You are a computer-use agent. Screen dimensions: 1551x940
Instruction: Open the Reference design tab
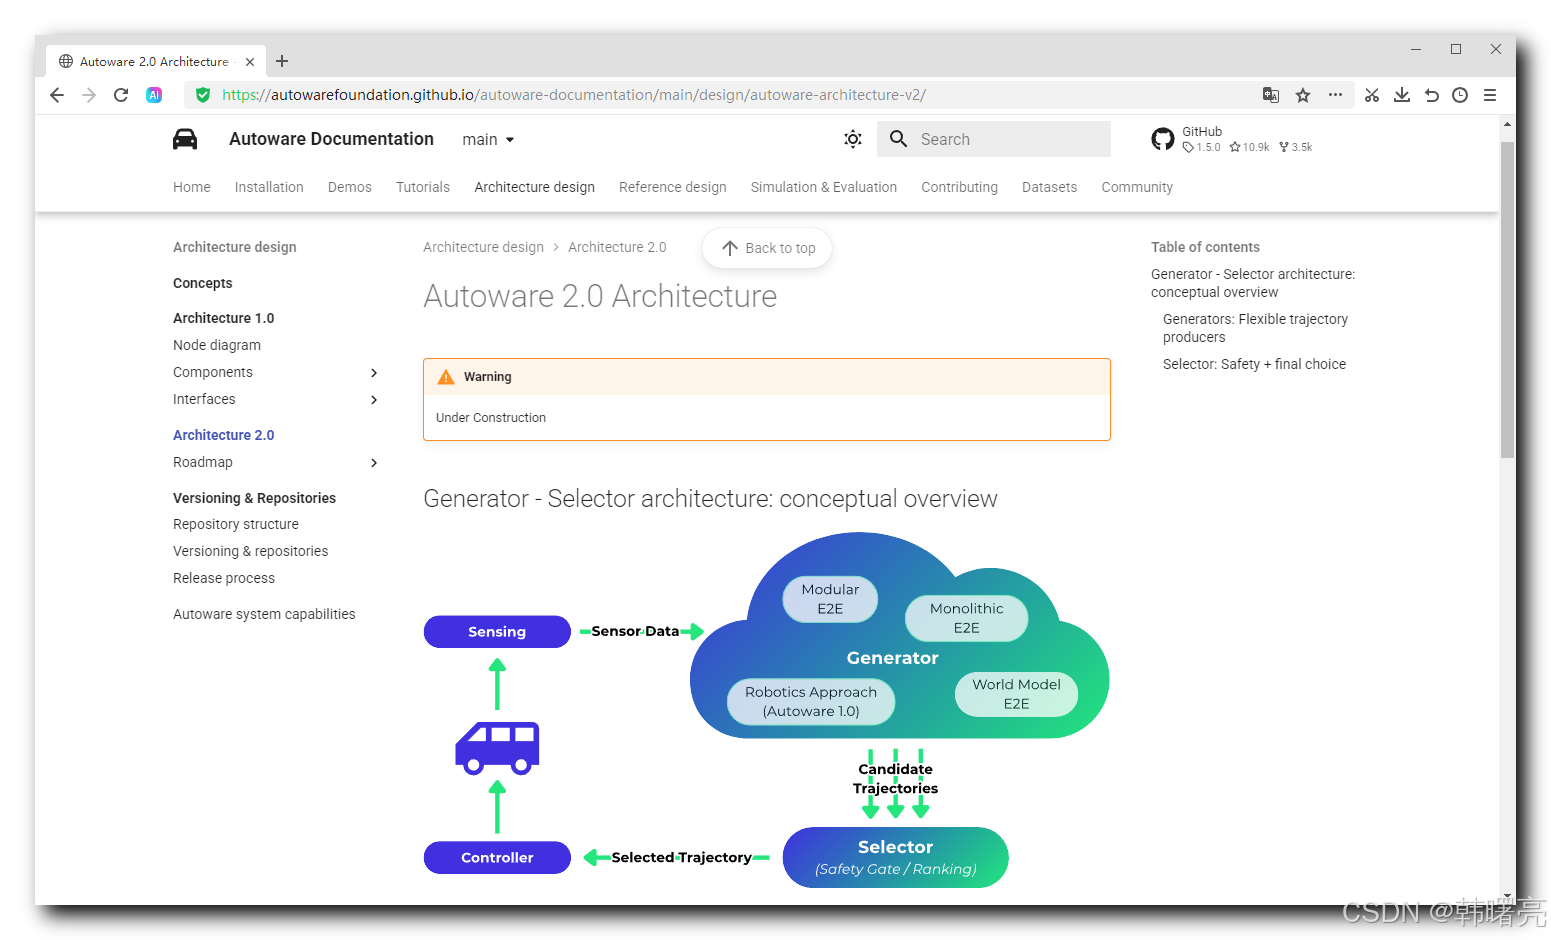coord(673,187)
